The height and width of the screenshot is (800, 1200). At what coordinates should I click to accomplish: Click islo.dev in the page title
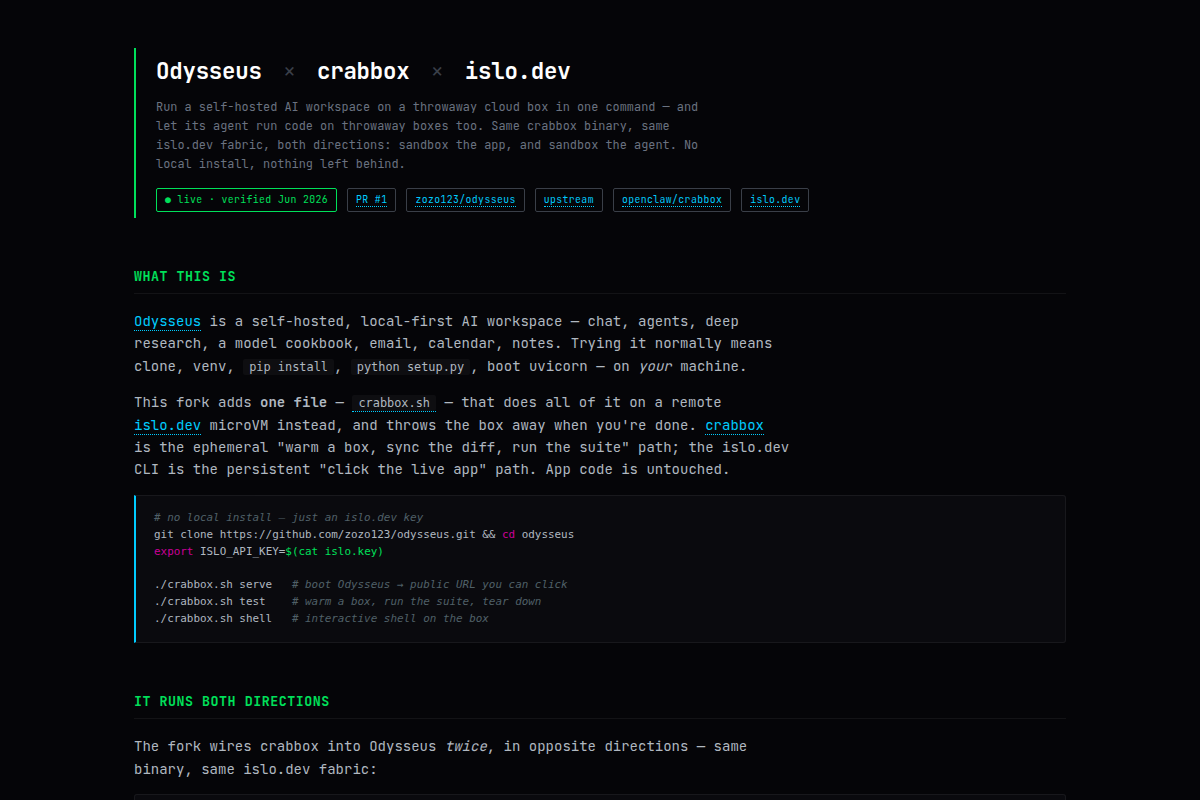click(x=518, y=71)
